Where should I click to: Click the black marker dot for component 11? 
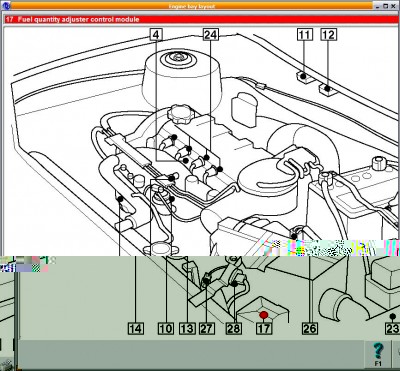(x=303, y=76)
